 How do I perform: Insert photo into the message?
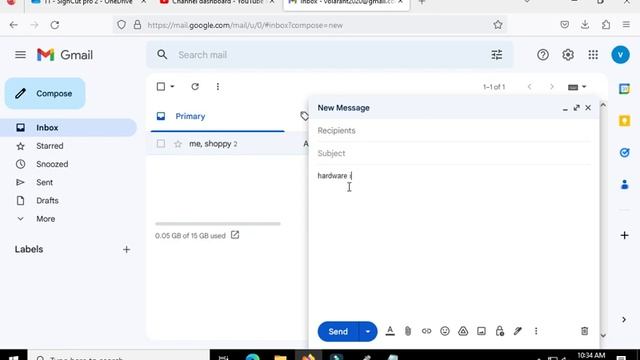click(x=481, y=331)
